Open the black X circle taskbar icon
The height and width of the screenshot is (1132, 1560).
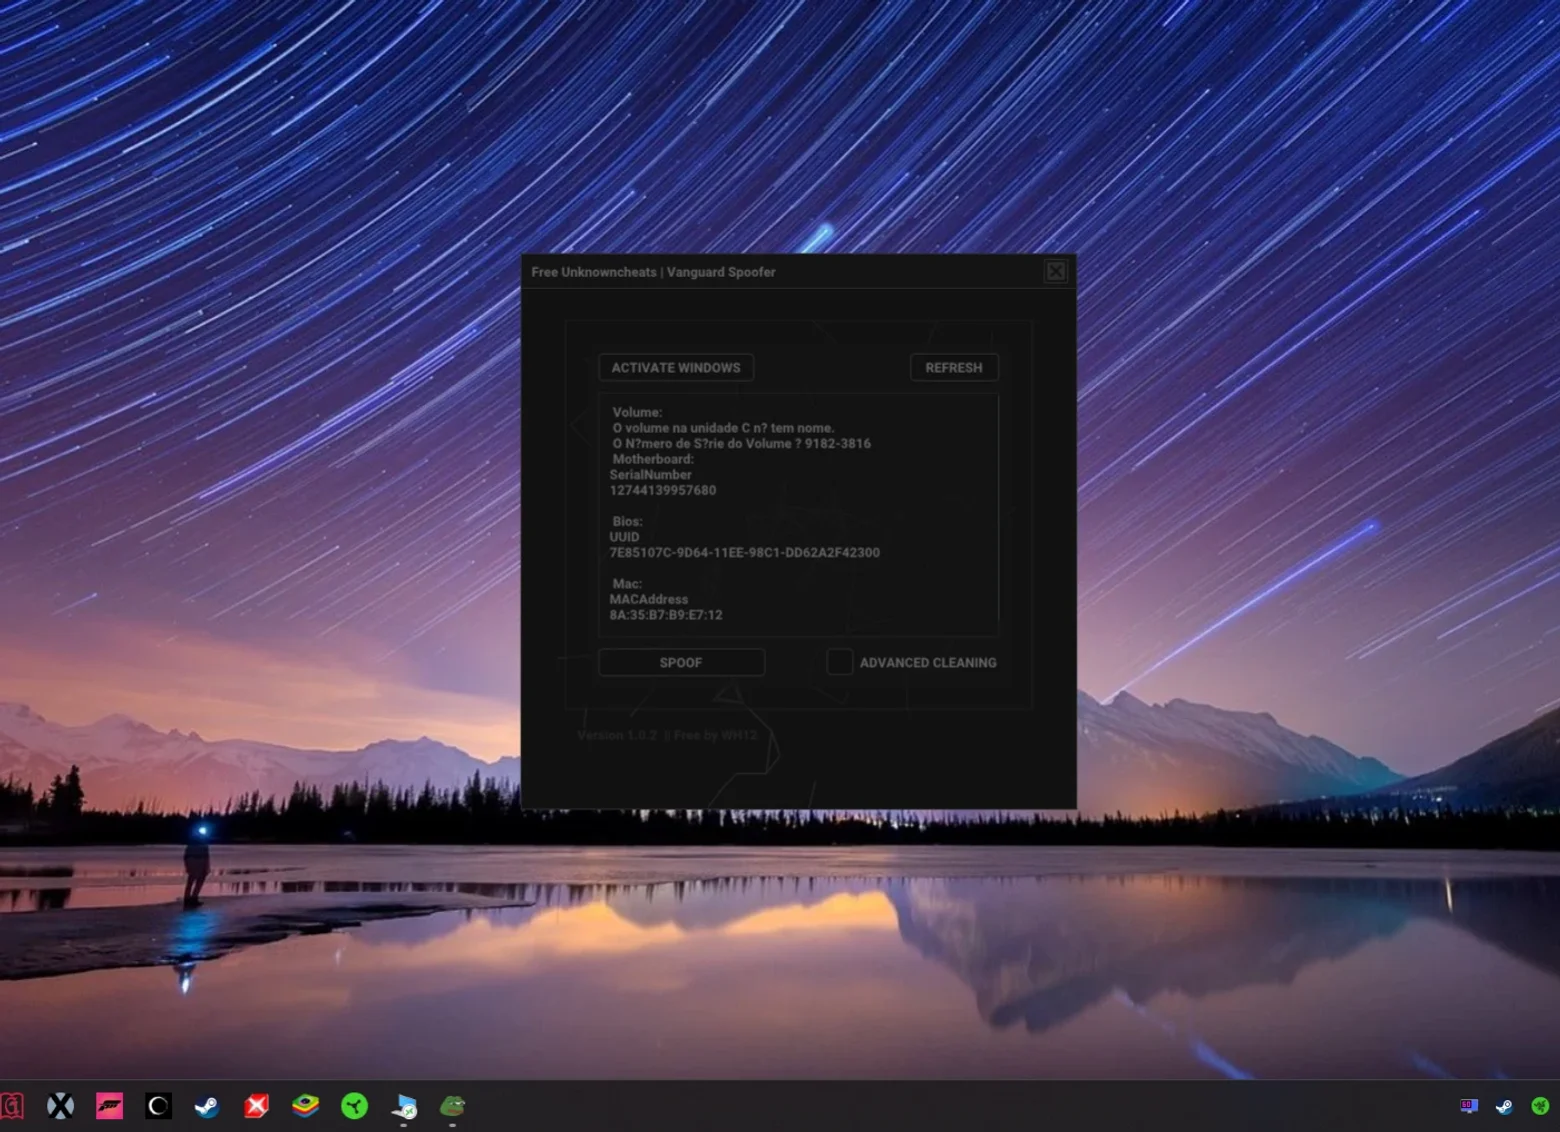61,1106
